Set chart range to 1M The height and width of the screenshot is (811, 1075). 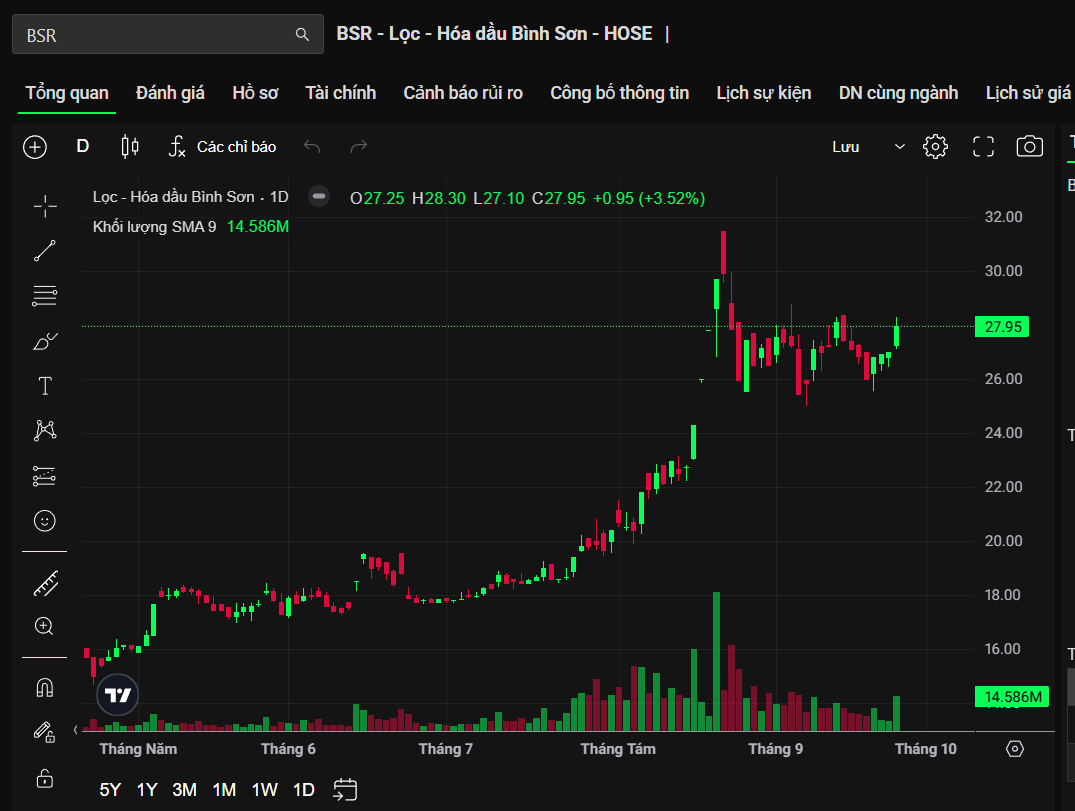(224, 790)
